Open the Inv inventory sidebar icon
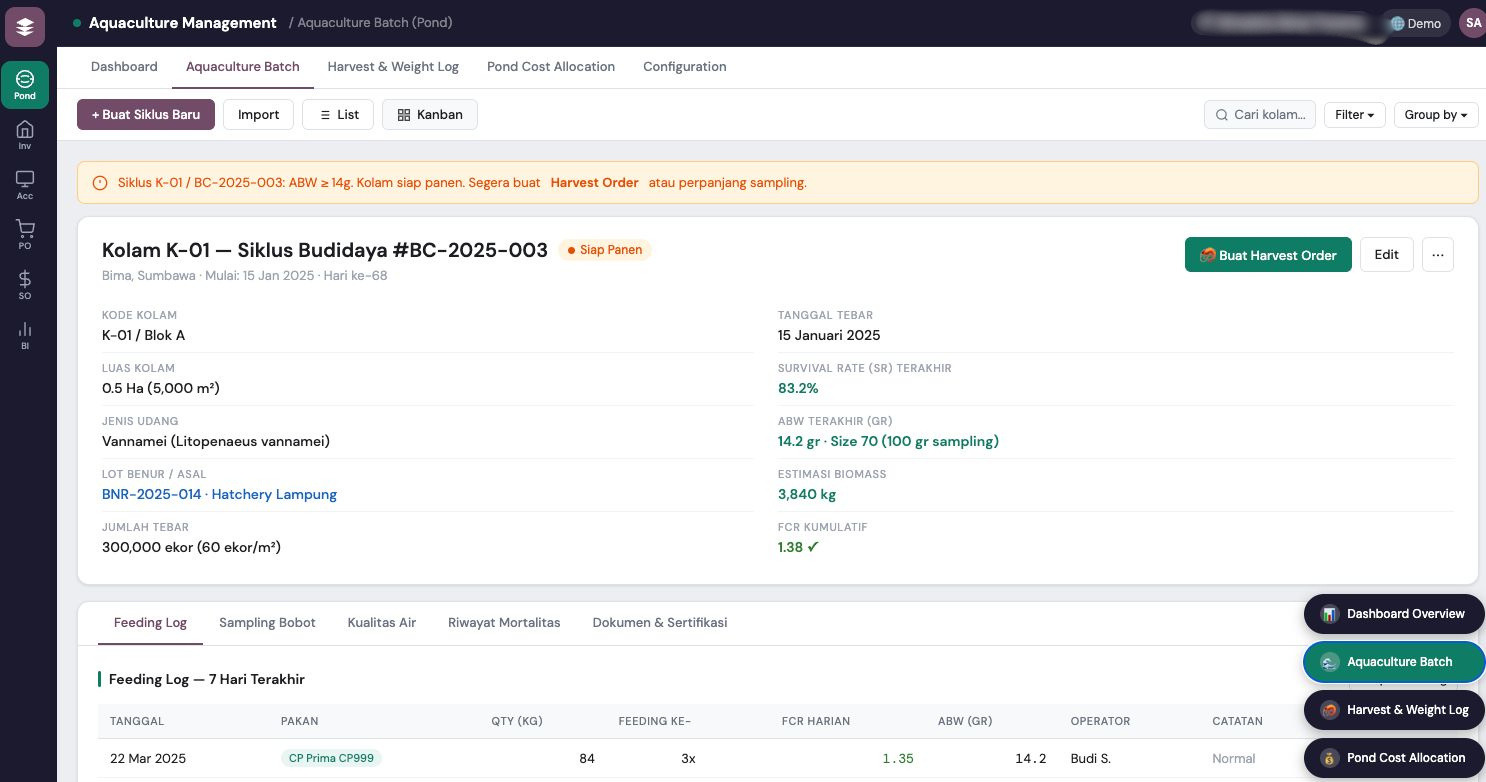Image resolution: width=1486 pixels, height=782 pixels. [25, 135]
